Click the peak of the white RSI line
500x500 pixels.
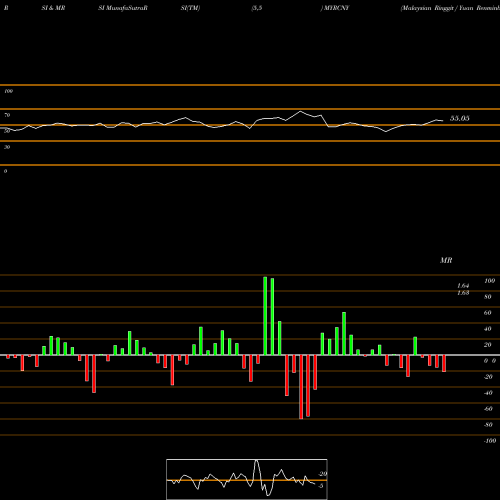point(300,111)
